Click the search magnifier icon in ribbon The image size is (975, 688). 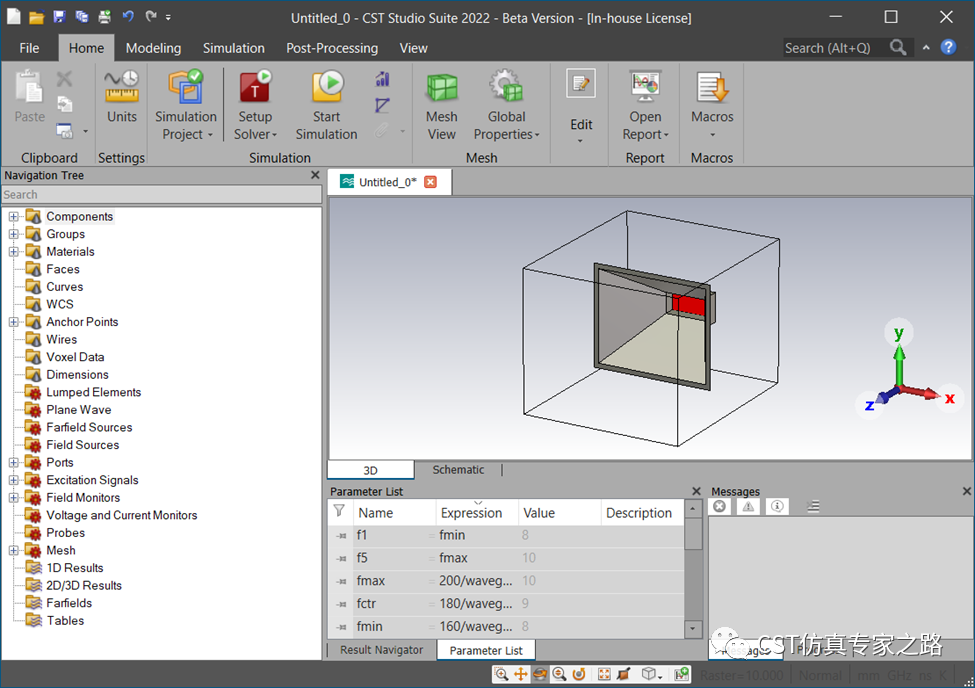[898, 47]
